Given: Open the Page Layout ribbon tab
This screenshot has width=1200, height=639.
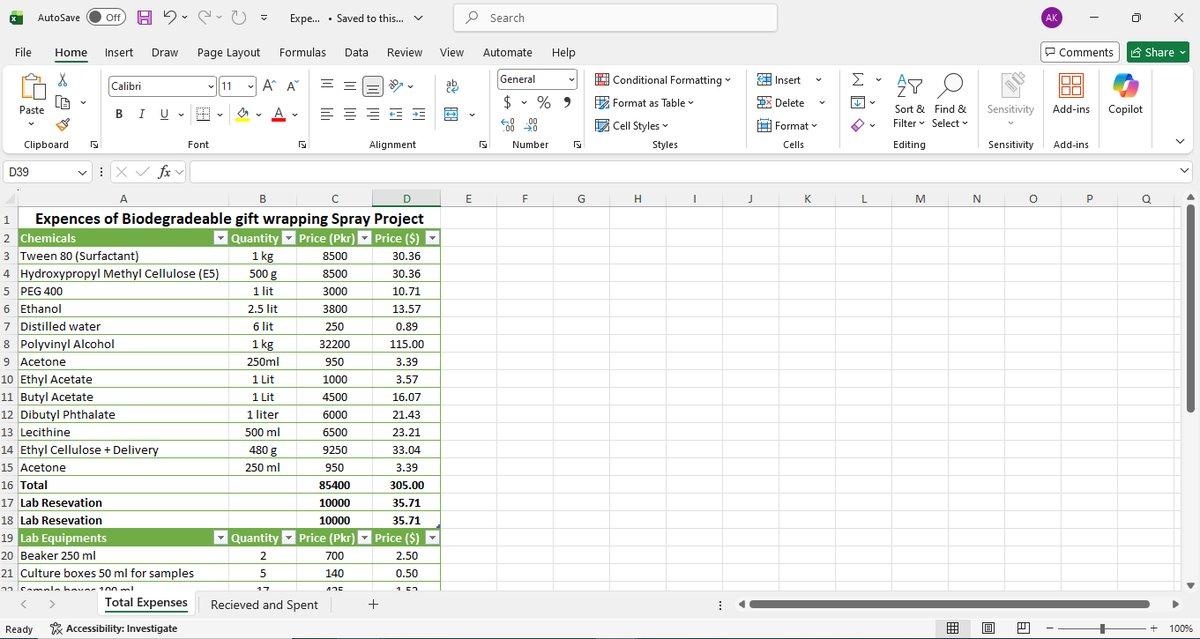Looking at the screenshot, I should coord(229,52).
